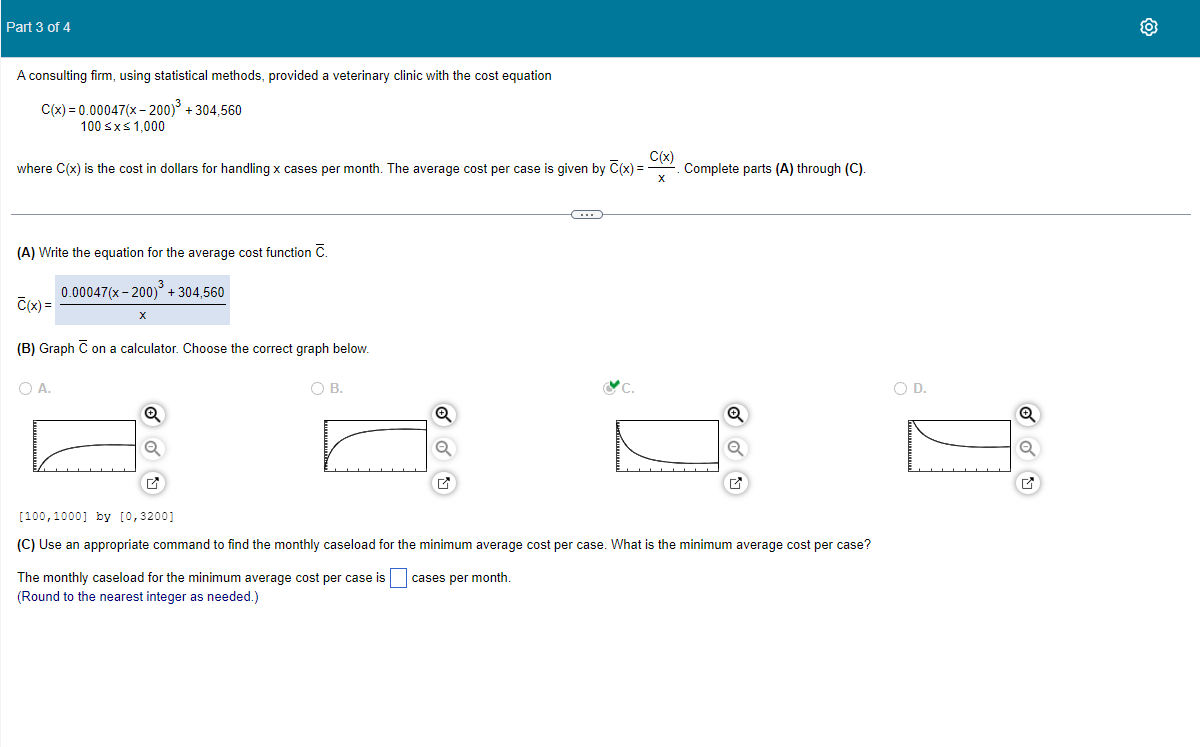Screen dimensions: 1200x747
Task: Click the 'Part 3 of 4' label
Action: (x=38, y=27)
